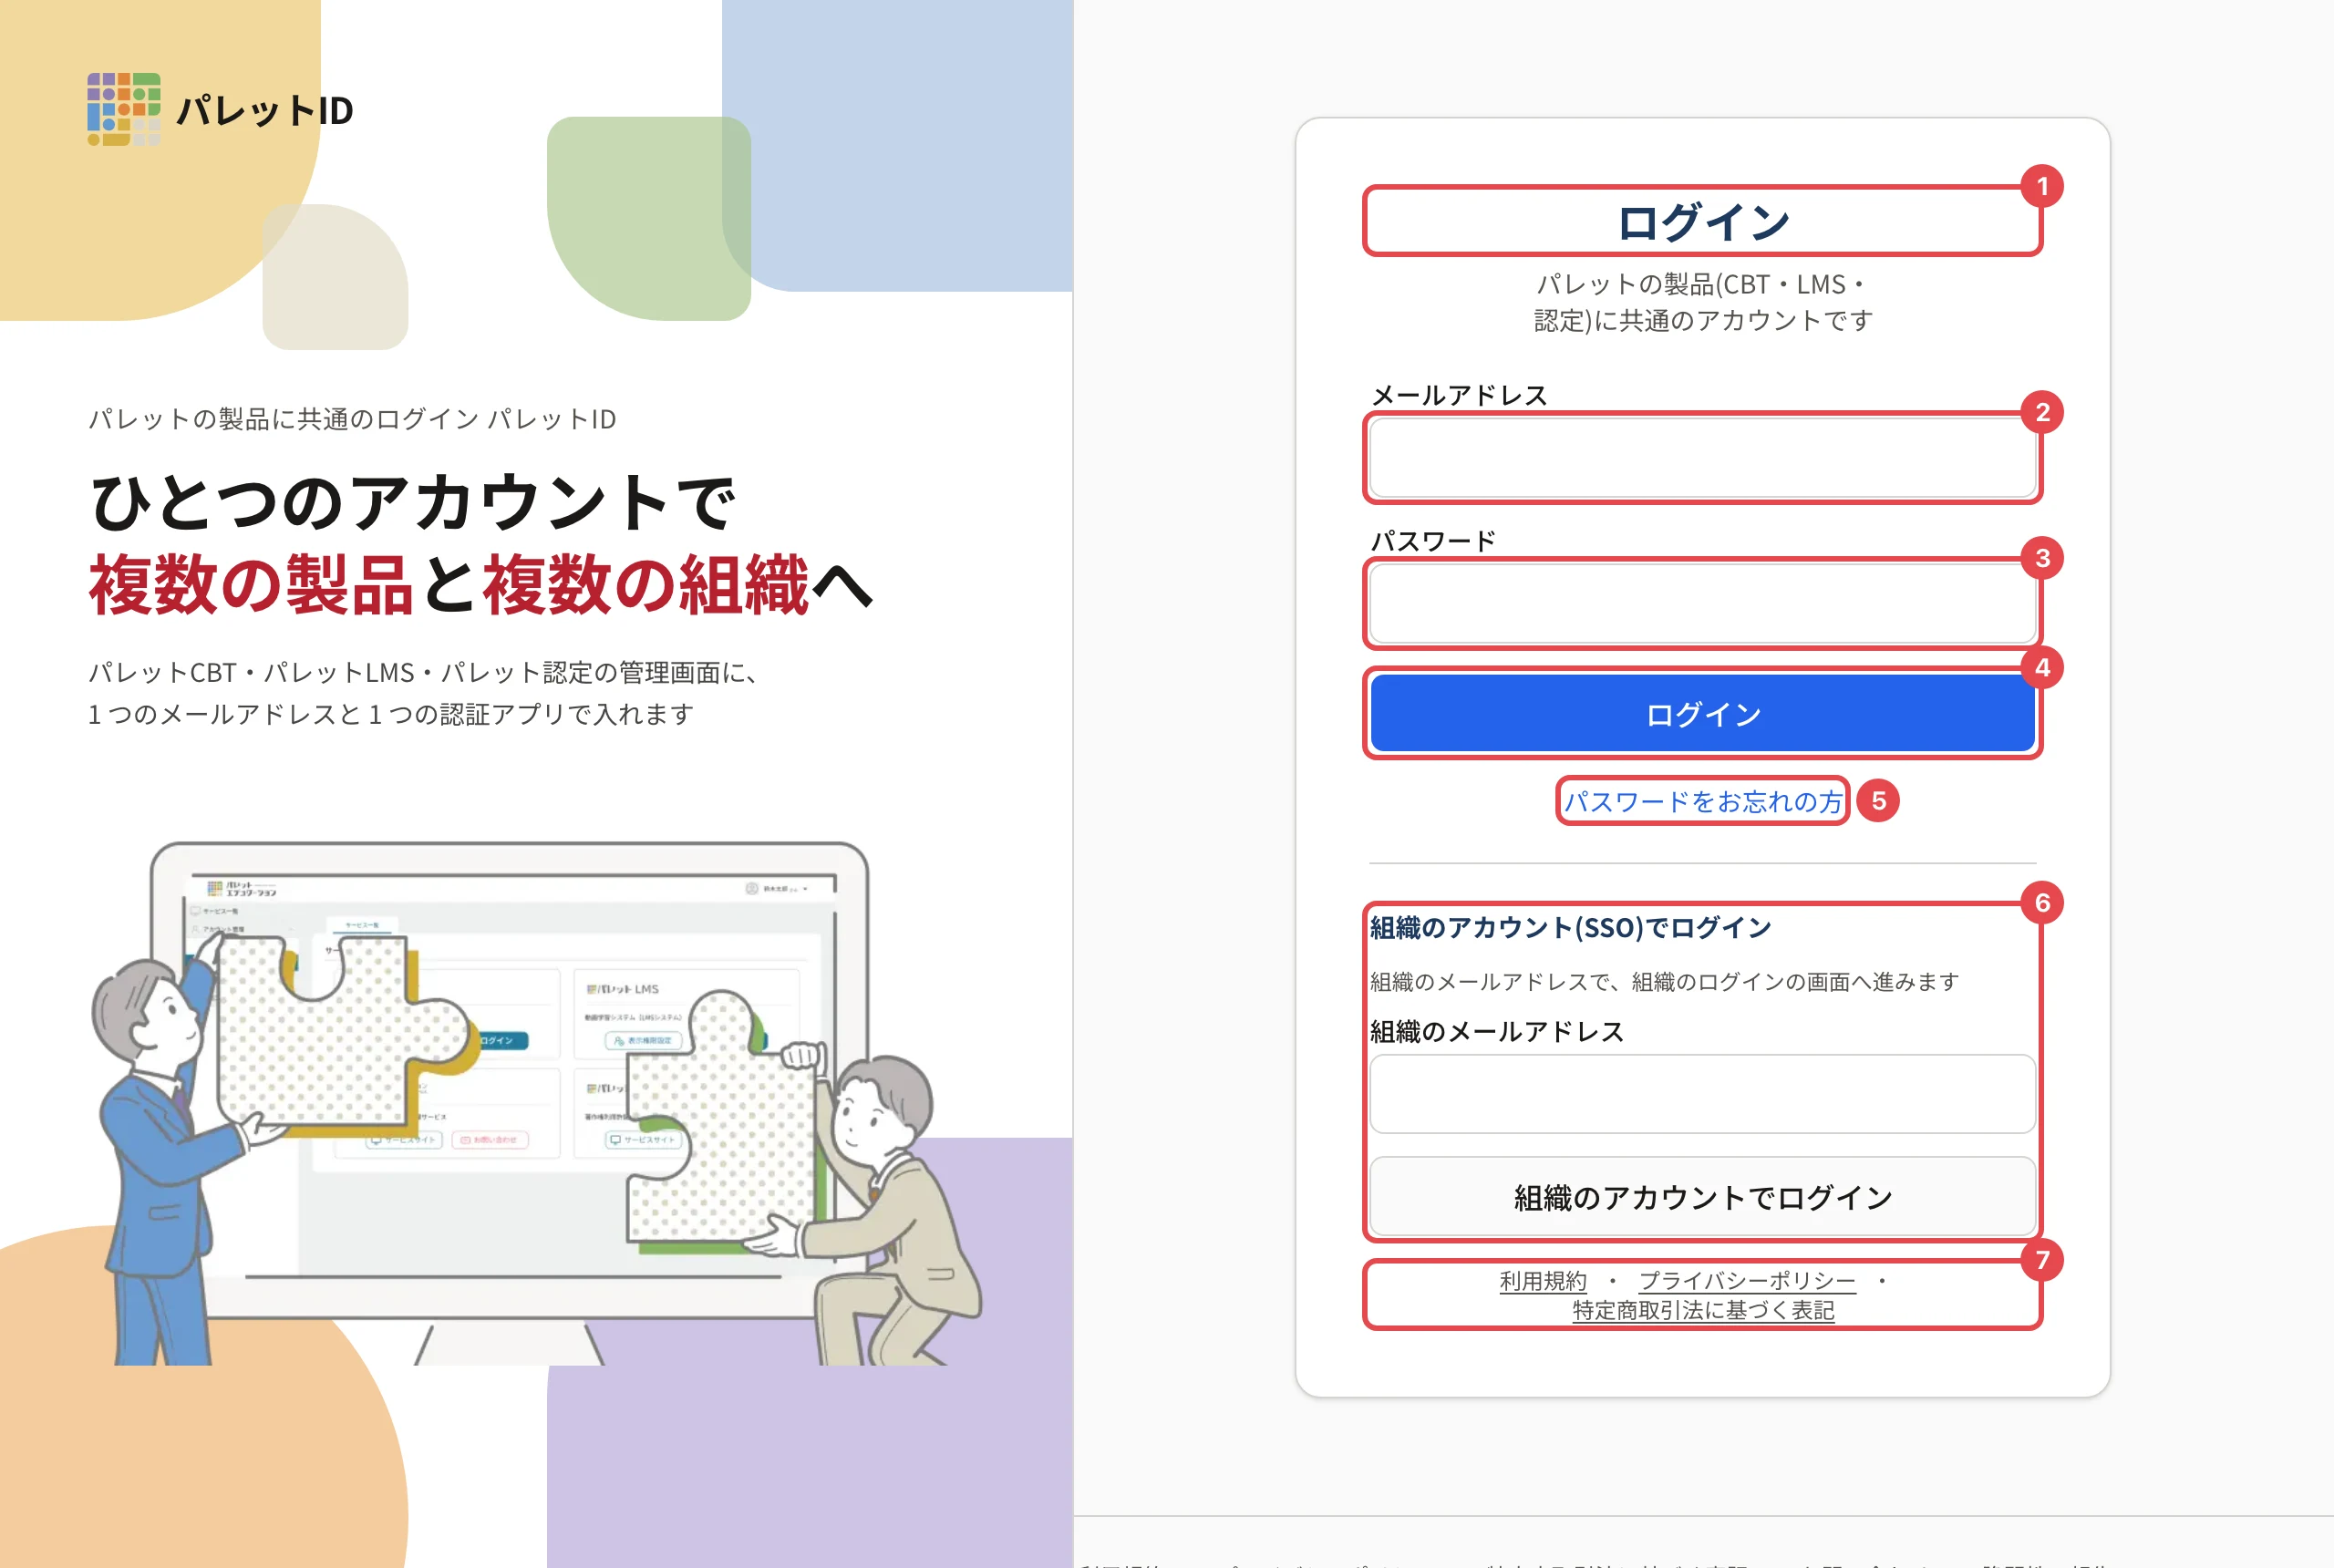Click the 組織のメールアドレスで、組織のログインの画面へ進みます description
The height and width of the screenshot is (1568, 2334).
(1664, 981)
